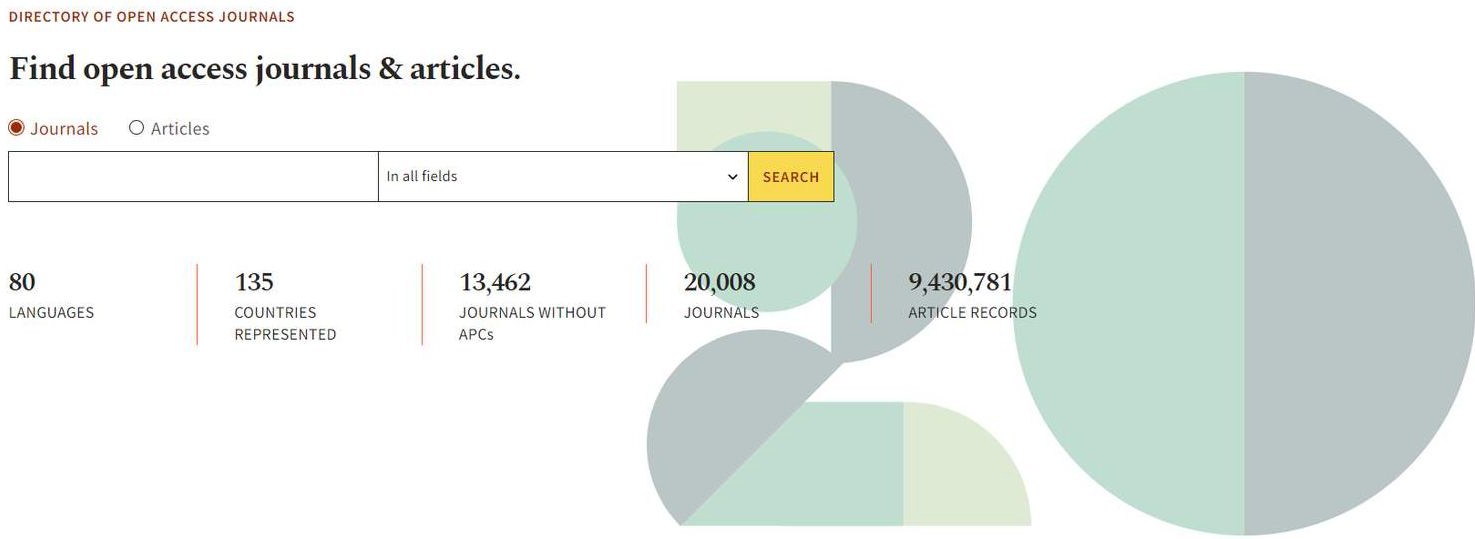The height and width of the screenshot is (539, 1475).
Task: Click the JOURNALS WITHOUT APCs label
Action: pos(532,324)
